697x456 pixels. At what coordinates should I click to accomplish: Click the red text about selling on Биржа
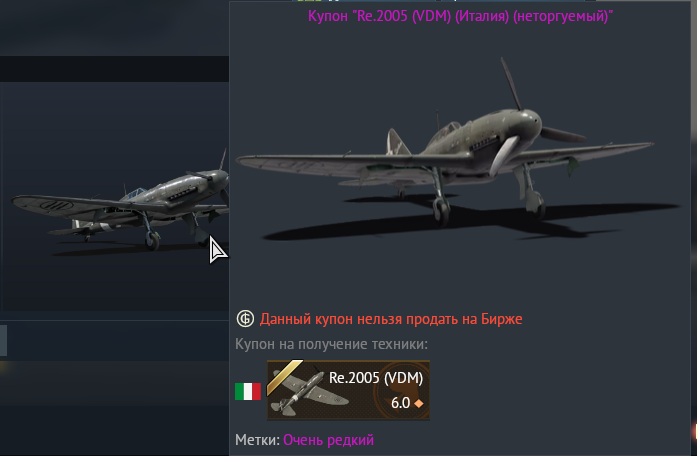391,319
